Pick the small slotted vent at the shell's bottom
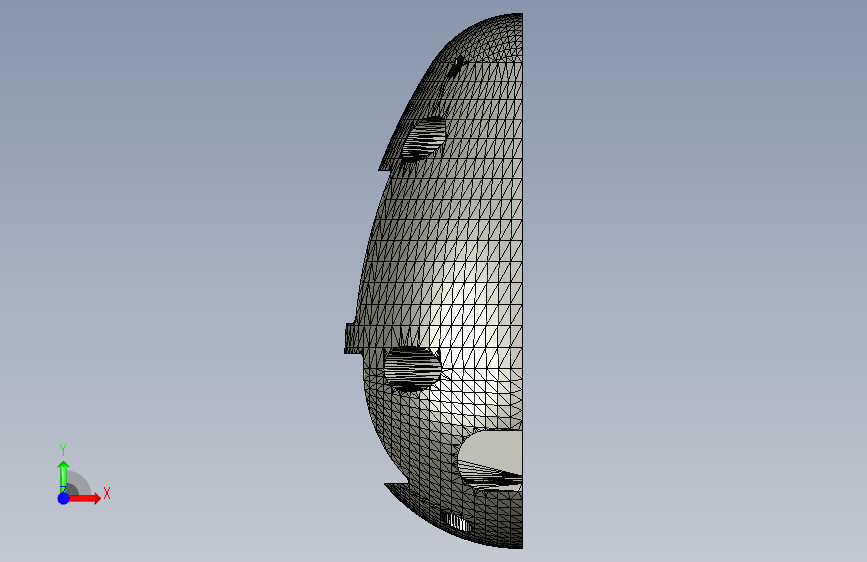This screenshot has height=562, width=867. [457, 522]
